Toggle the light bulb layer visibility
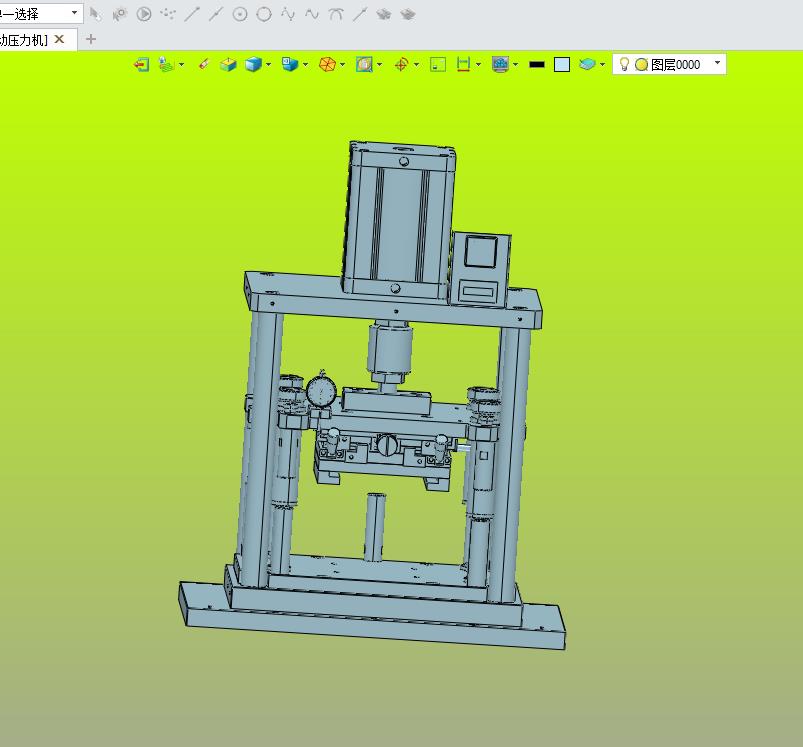Screen dimensions: 803x747 (x=624, y=65)
